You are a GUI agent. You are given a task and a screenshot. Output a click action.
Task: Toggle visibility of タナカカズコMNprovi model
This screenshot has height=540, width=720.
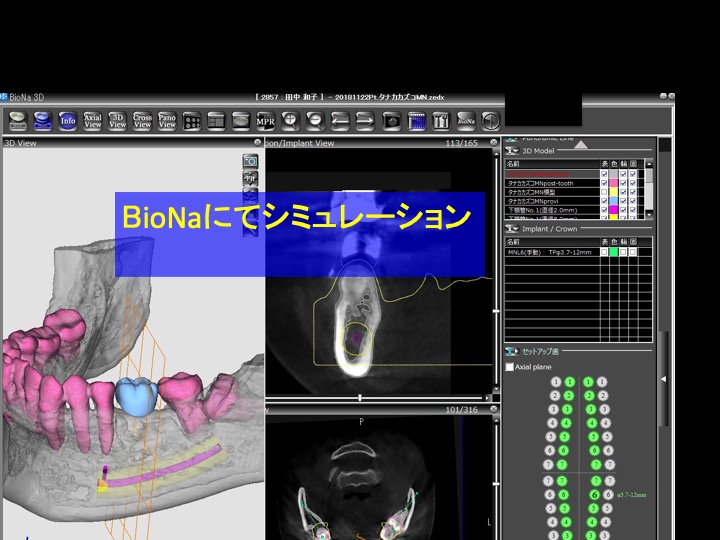click(x=604, y=201)
